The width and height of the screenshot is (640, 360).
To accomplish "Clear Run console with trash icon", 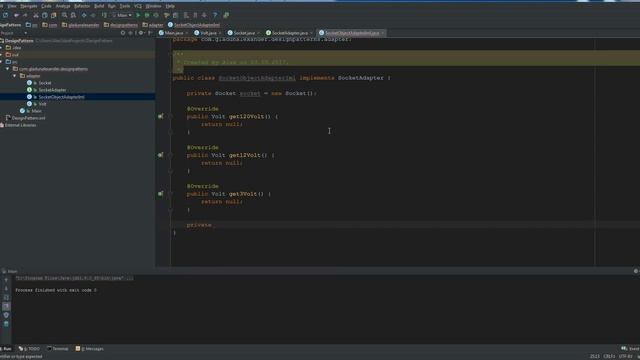I will click(x=6, y=324).
